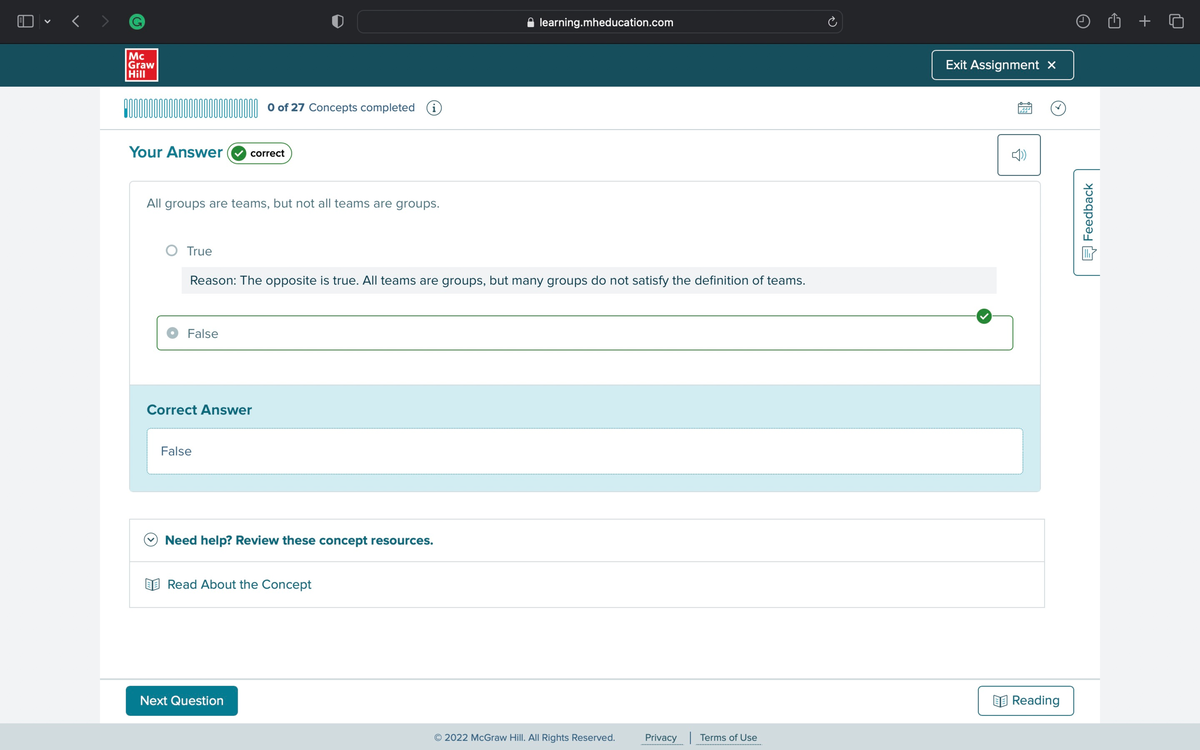Collapse the Need help concept resources section

[151, 540]
